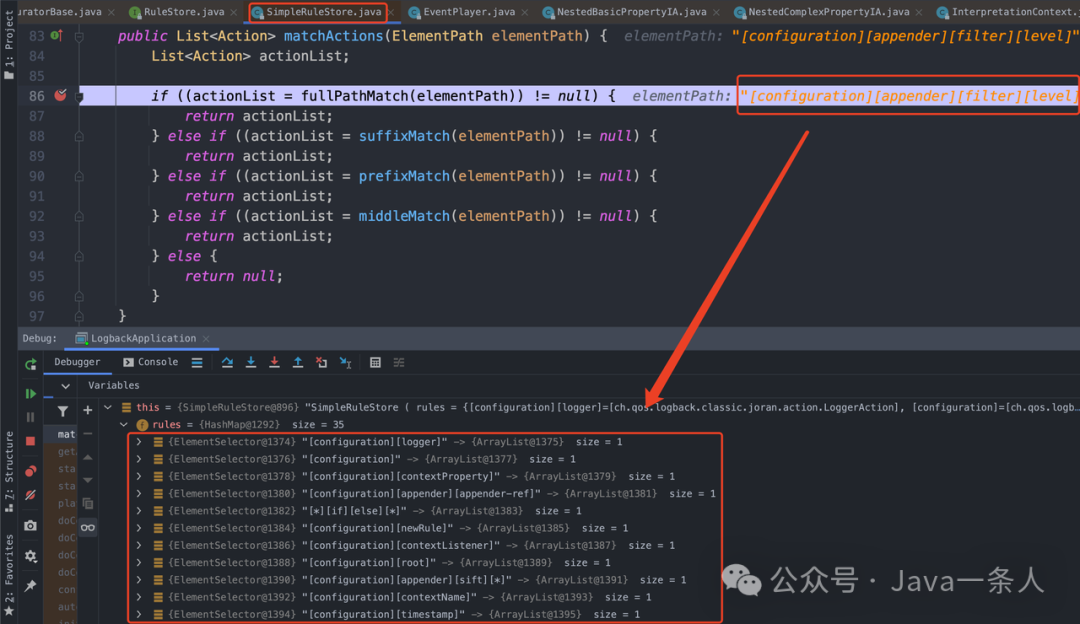Click red Force Step Into icon
Image resolution: width=1080 pixels, height=624 pixels.
point(274,362)
